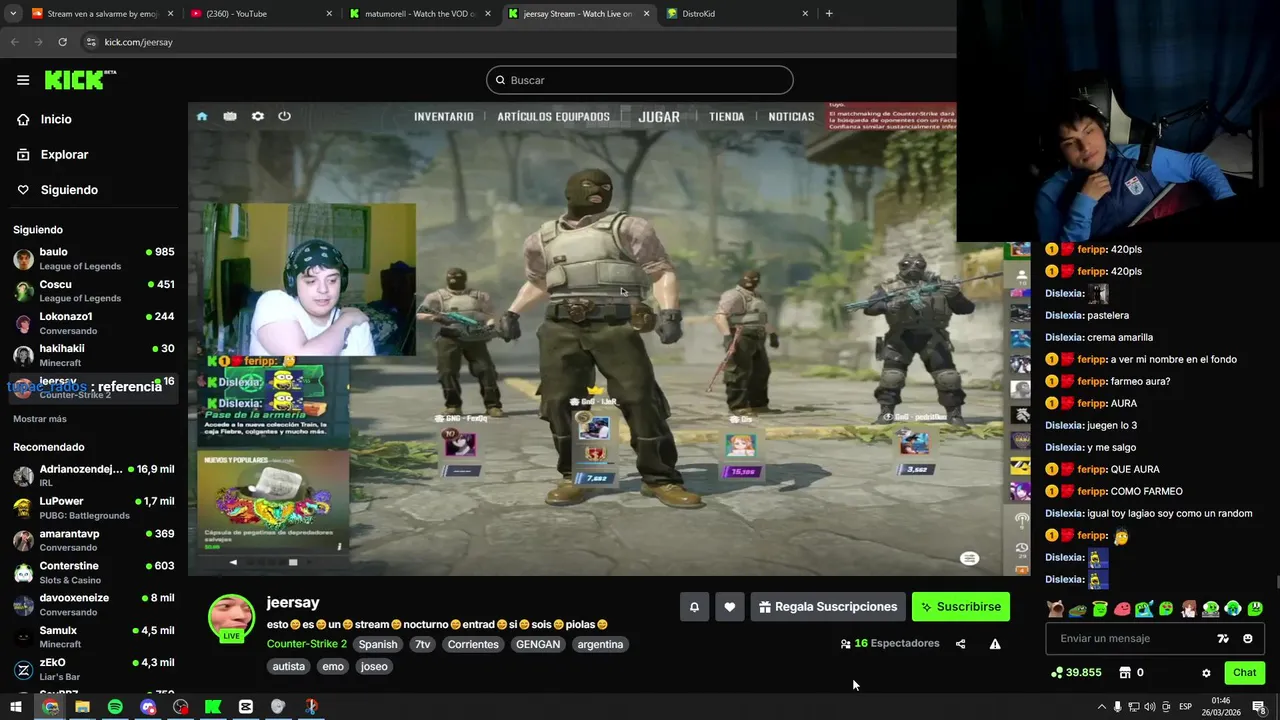The width and height of the screenshot is (1280, 720).
Task: Open chat settings gear icon
Action: [x=1206, y=673]
